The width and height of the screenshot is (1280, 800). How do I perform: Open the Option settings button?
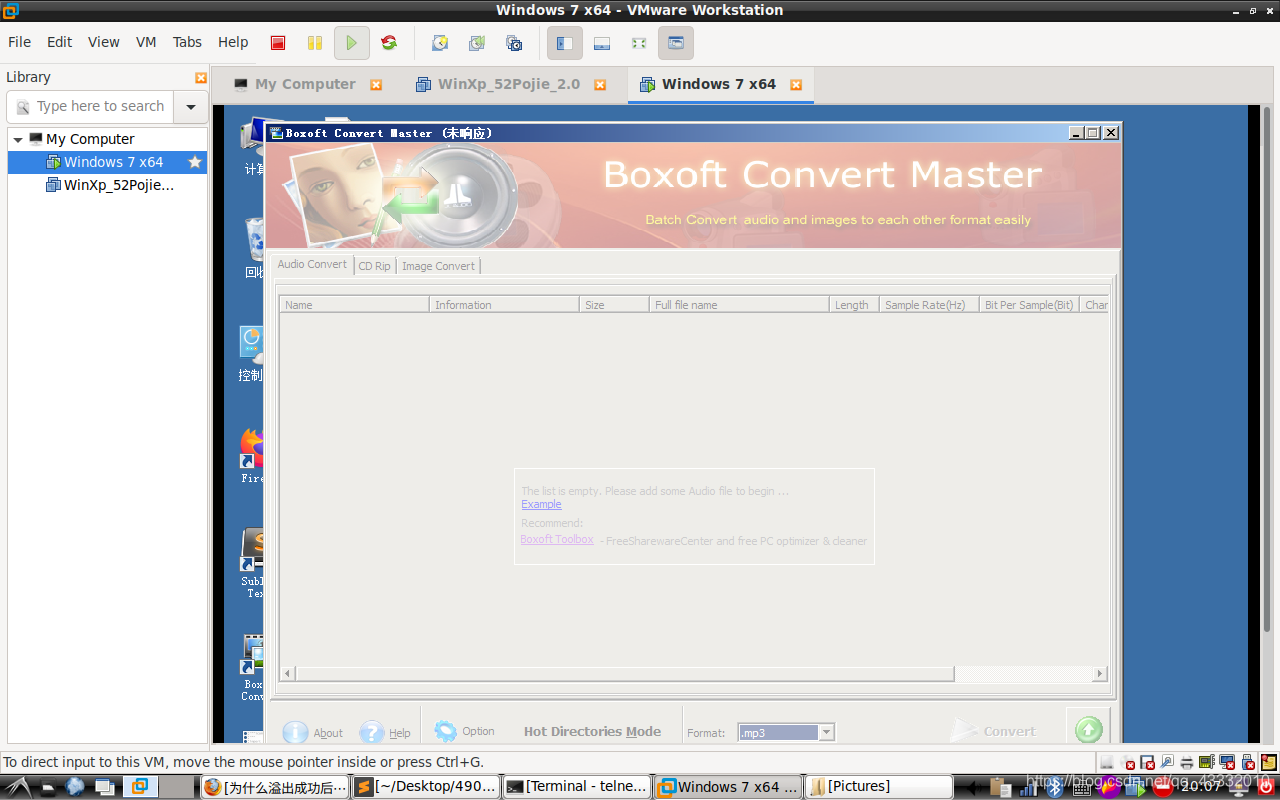coord(465,732)
